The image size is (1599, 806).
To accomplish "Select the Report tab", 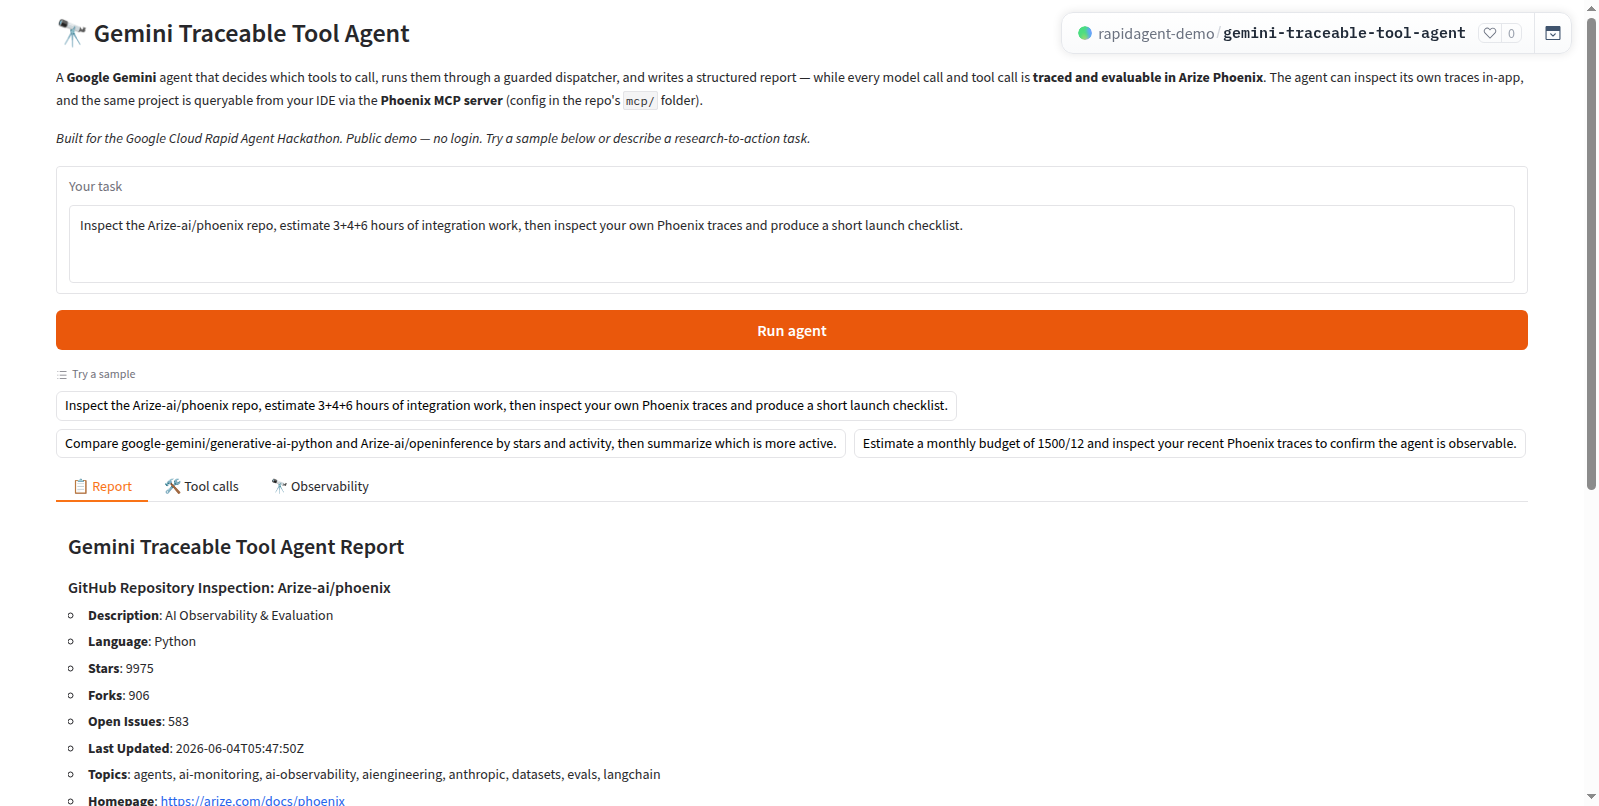I will click(x=102, y=486).
